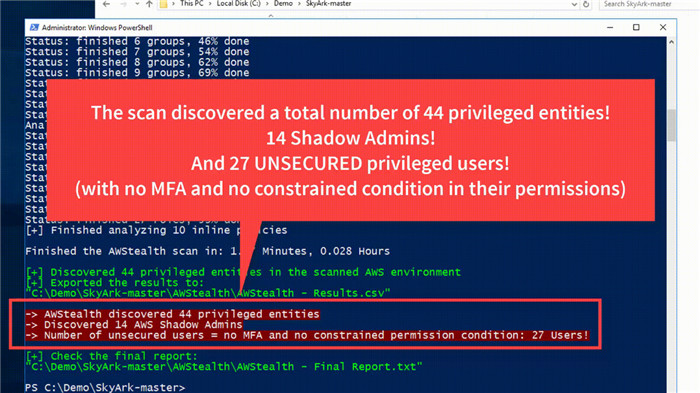This screenshot has width=700, height=393.
Task: Click the 'PS C:\Demo\SkyArk-master>' prompt
Action: click(x=105, y=387)
